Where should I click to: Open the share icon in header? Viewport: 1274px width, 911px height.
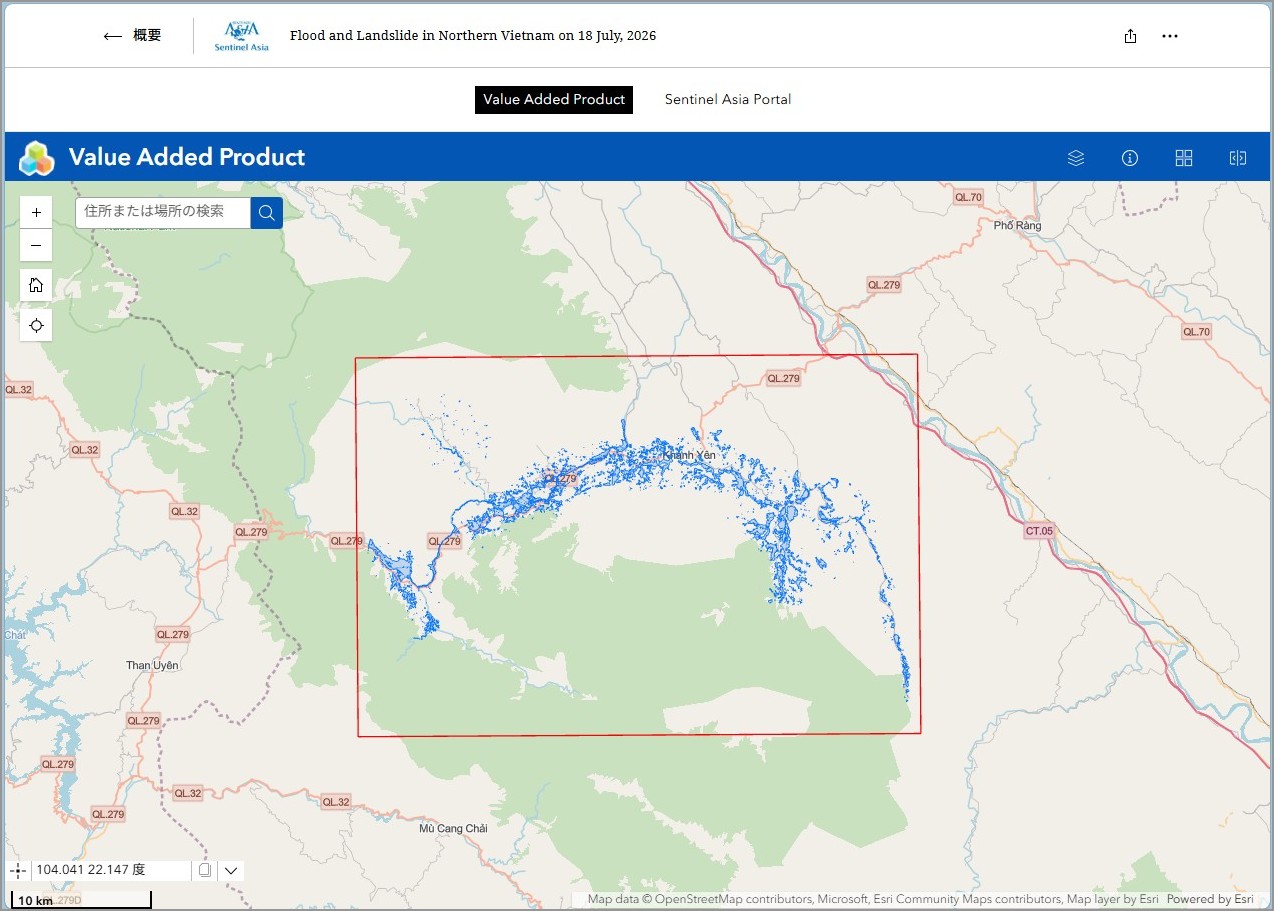click(x=1130, y=36)
